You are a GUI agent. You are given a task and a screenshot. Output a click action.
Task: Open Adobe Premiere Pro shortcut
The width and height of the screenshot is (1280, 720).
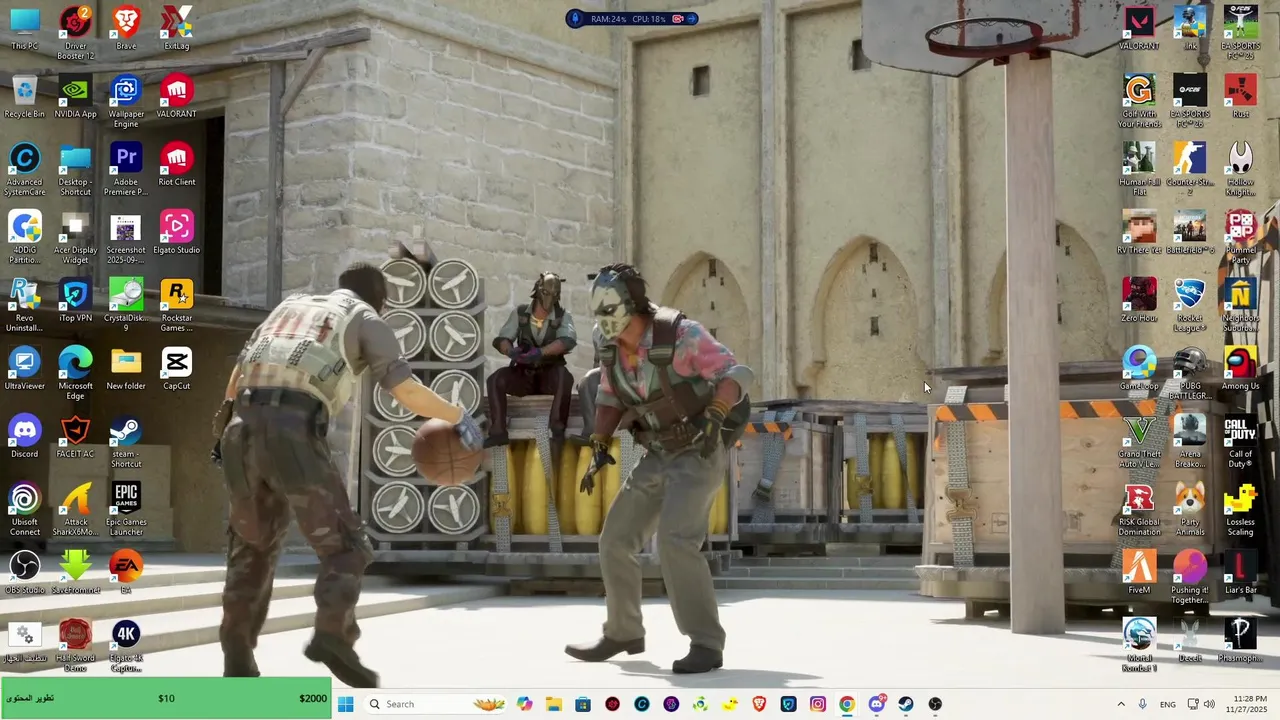[126, 168]
